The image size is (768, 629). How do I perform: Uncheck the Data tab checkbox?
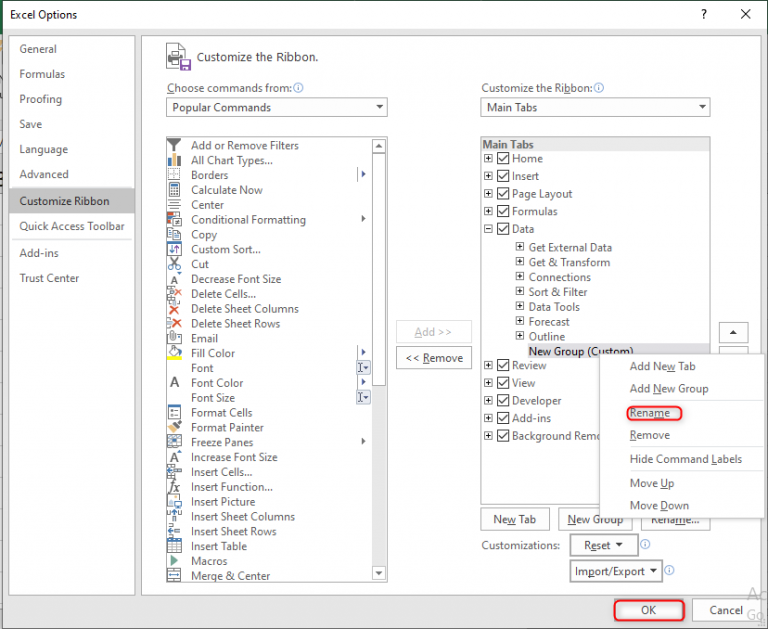[503, 229]
